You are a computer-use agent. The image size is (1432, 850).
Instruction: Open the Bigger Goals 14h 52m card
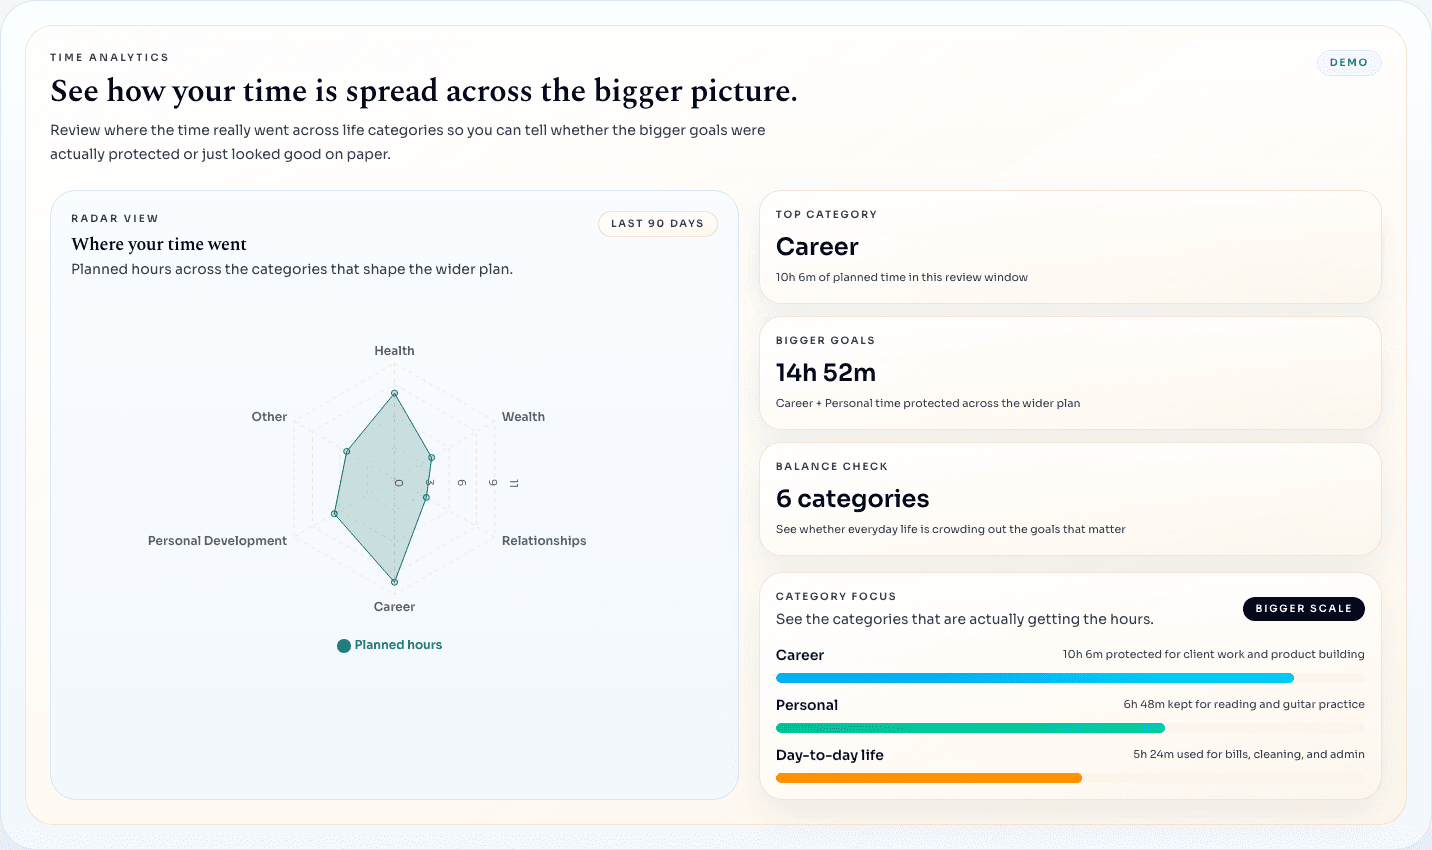[x=1069, y=372]
